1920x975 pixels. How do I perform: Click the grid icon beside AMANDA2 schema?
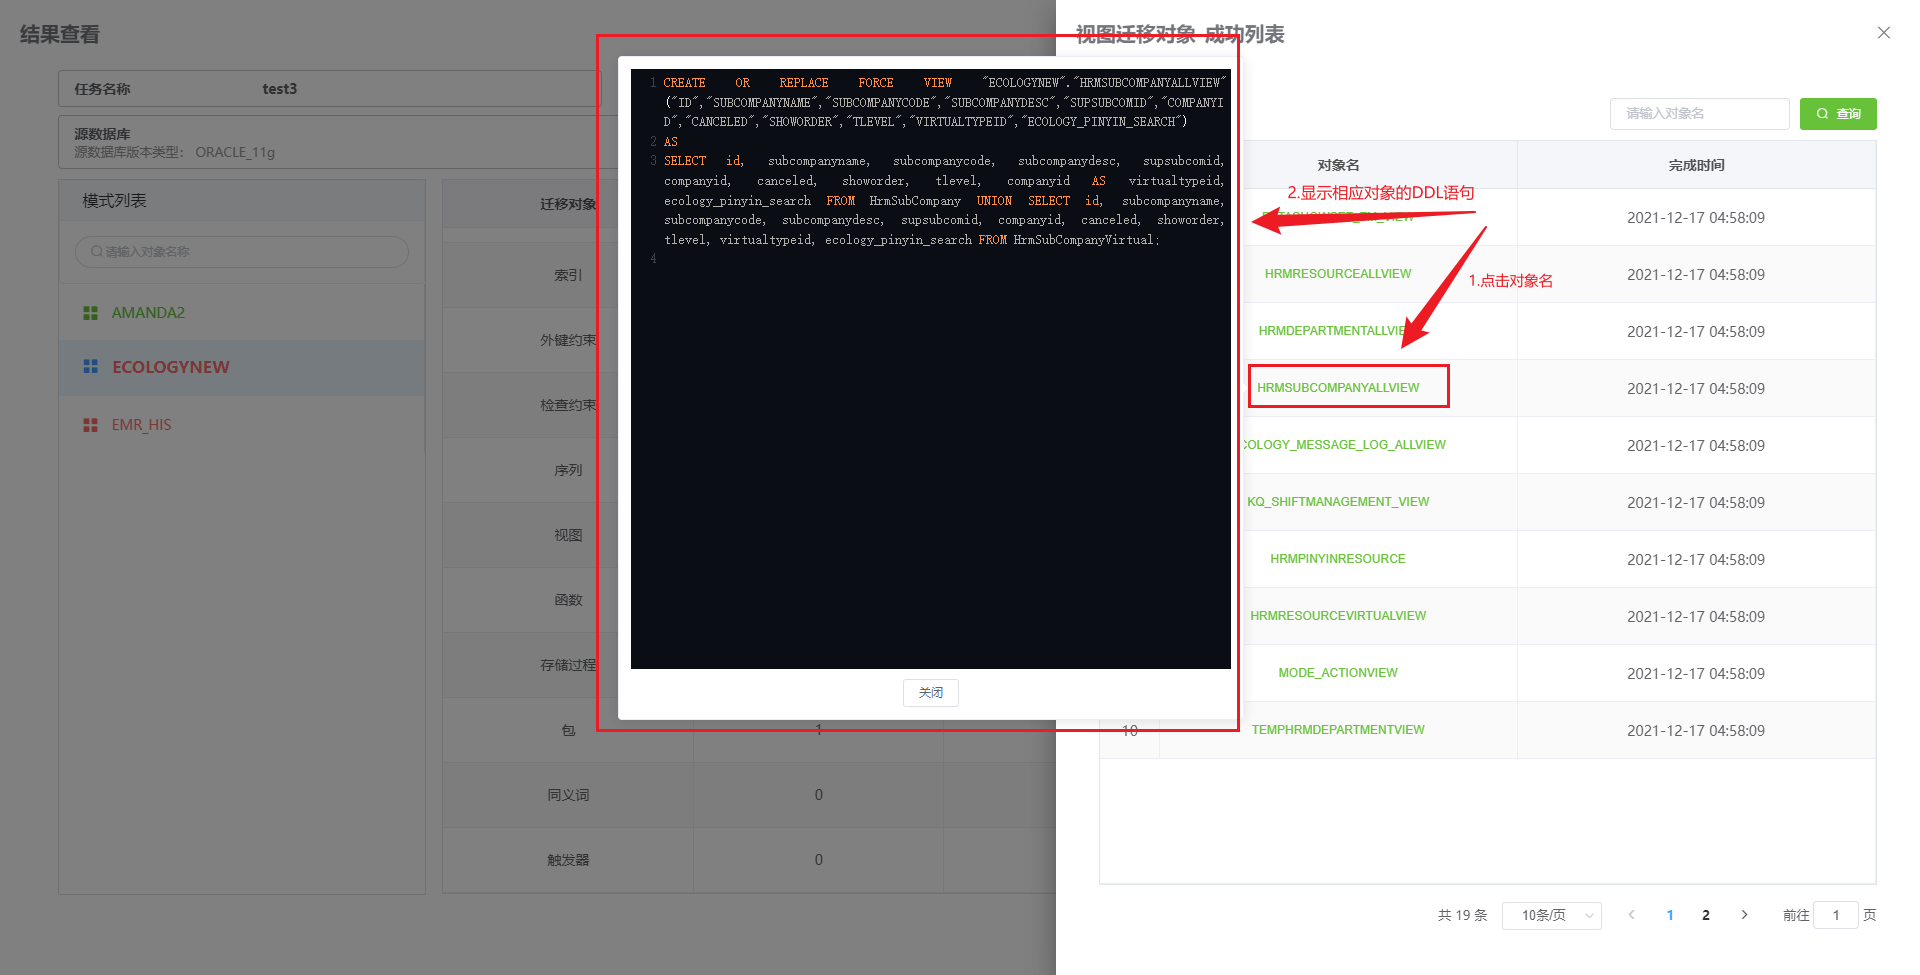tap(89, 312)
